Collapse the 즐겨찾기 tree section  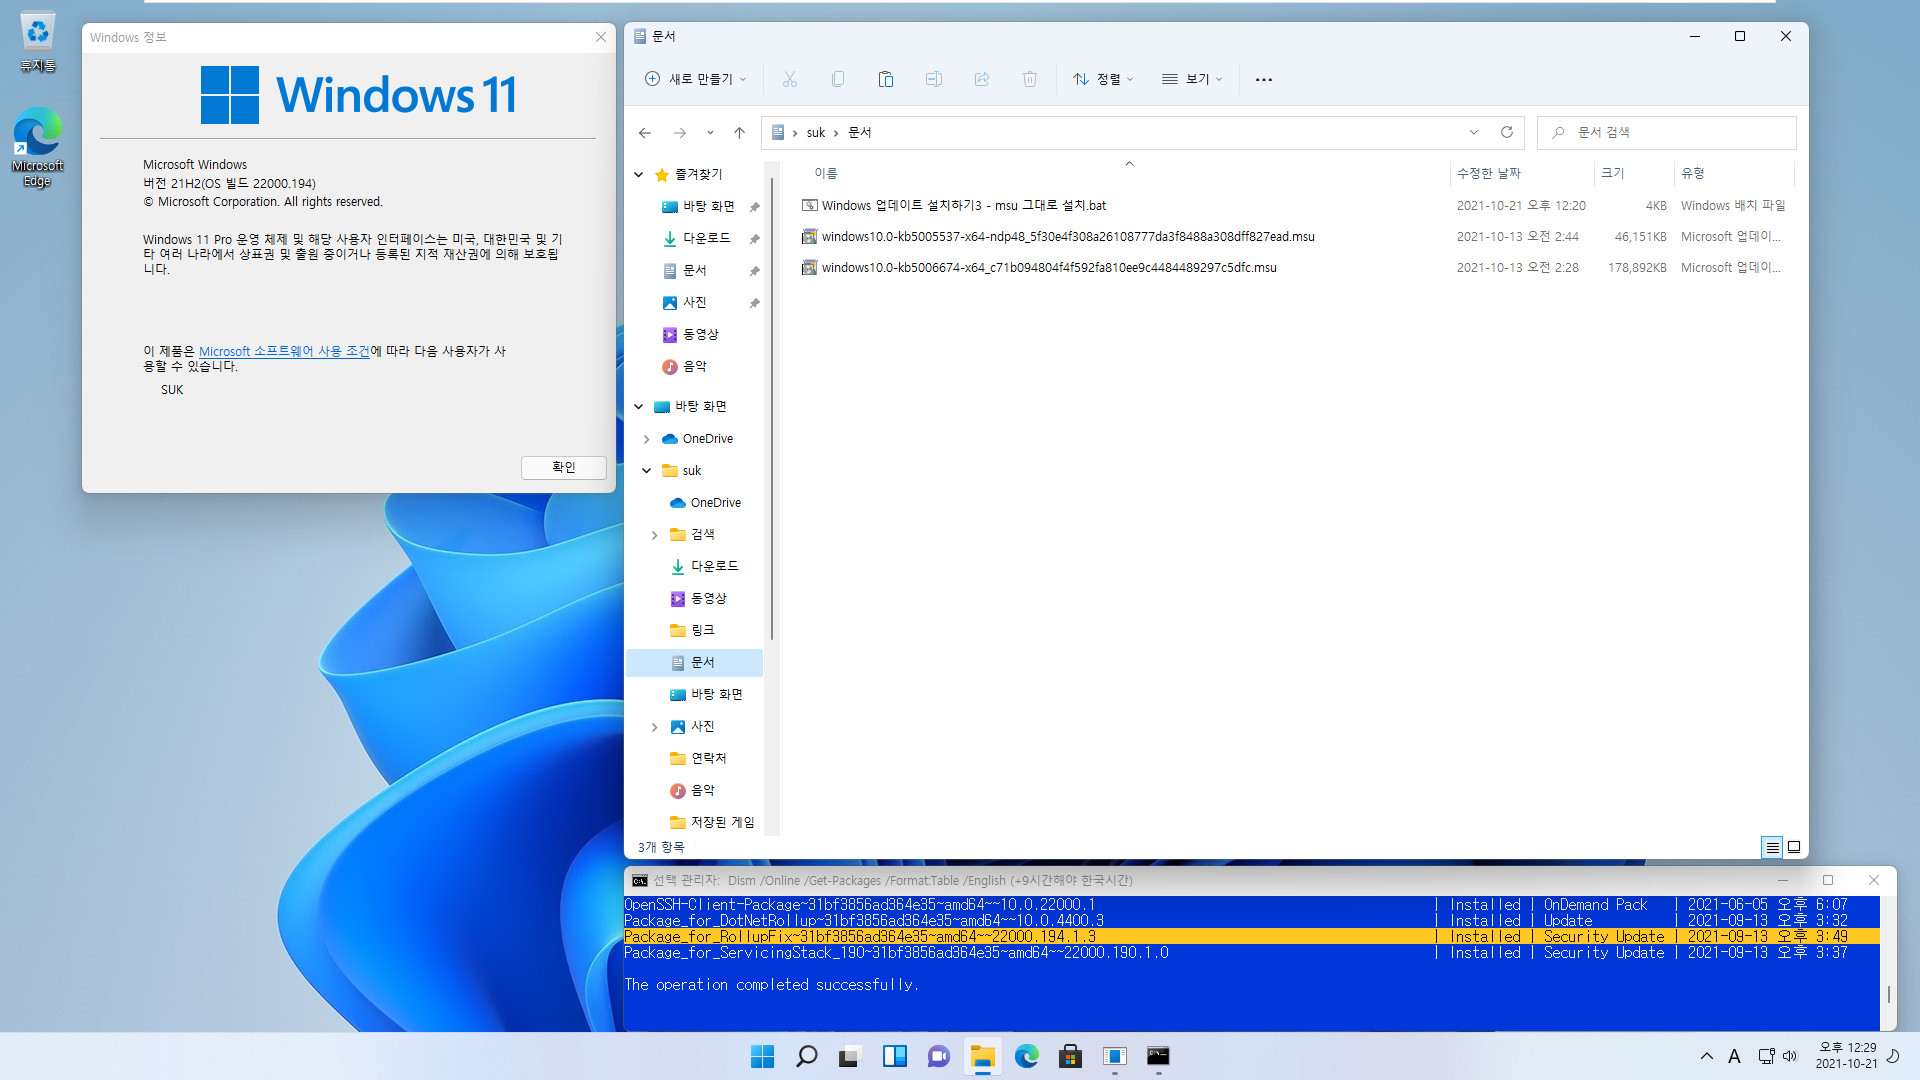(x=639, y=175)
